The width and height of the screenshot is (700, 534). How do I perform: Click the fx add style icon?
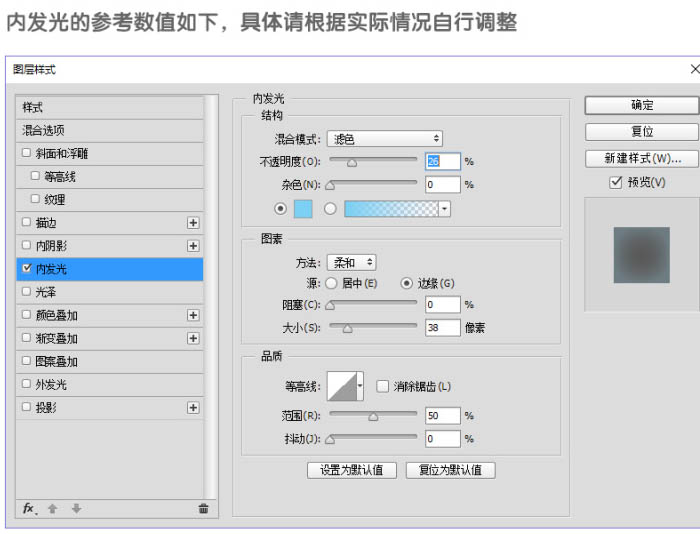(29, 509)
